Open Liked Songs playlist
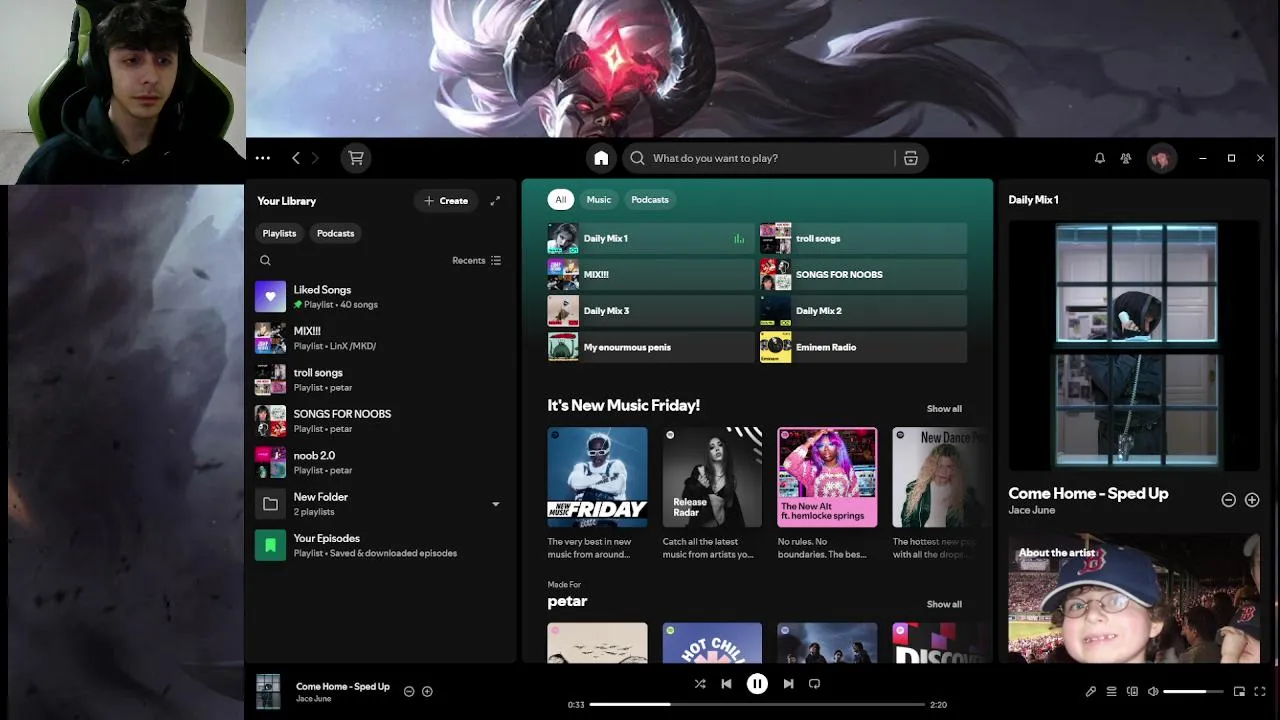1280x720 pixels. click(x=380, y=296)
